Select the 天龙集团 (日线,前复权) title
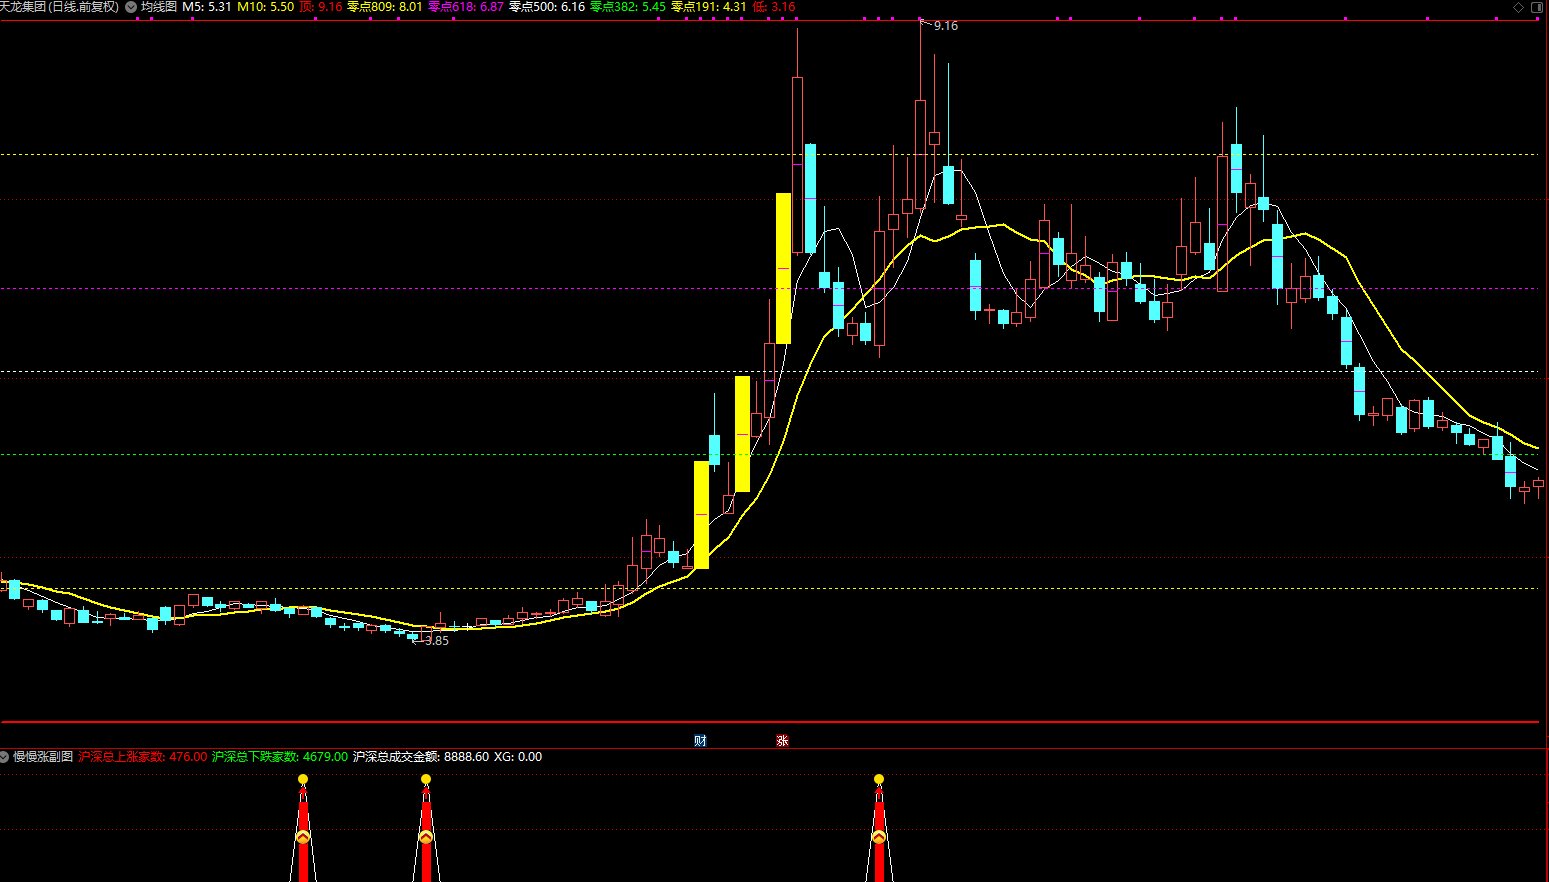 (x=60, y=7)
